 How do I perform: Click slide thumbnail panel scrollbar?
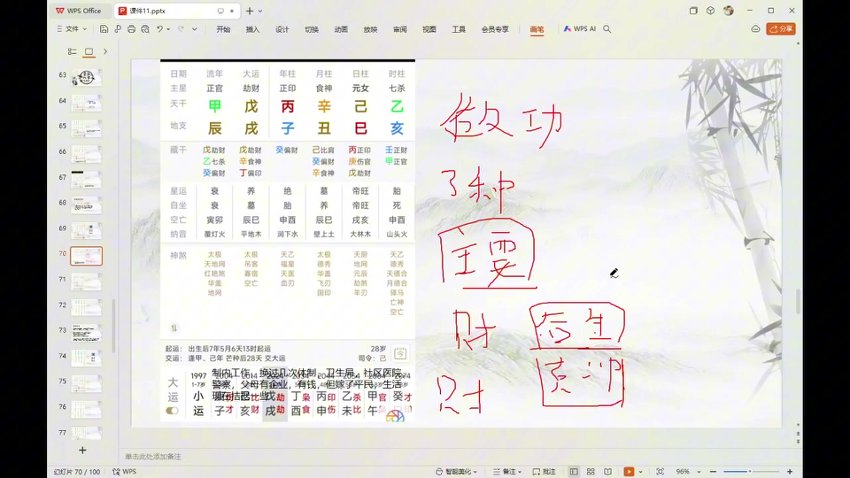113,325
